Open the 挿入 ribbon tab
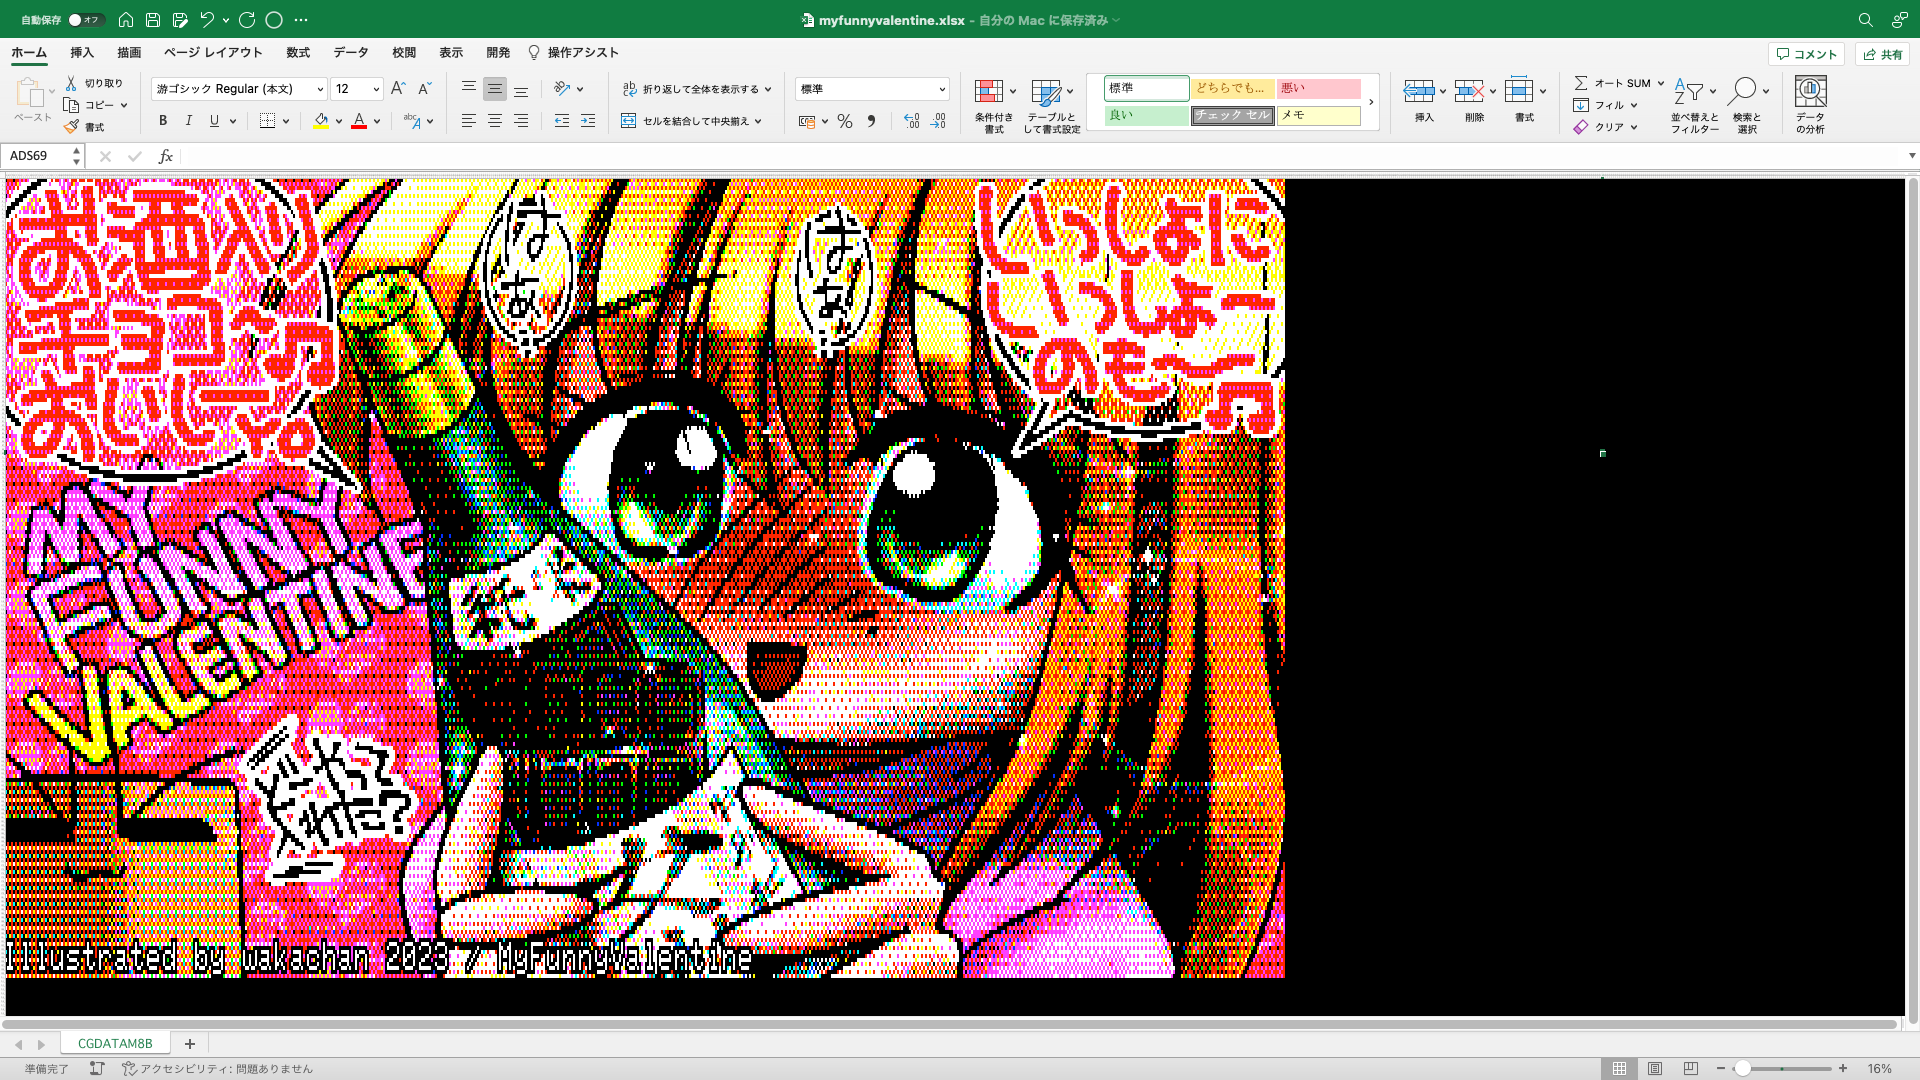 (x=82, y=53)
